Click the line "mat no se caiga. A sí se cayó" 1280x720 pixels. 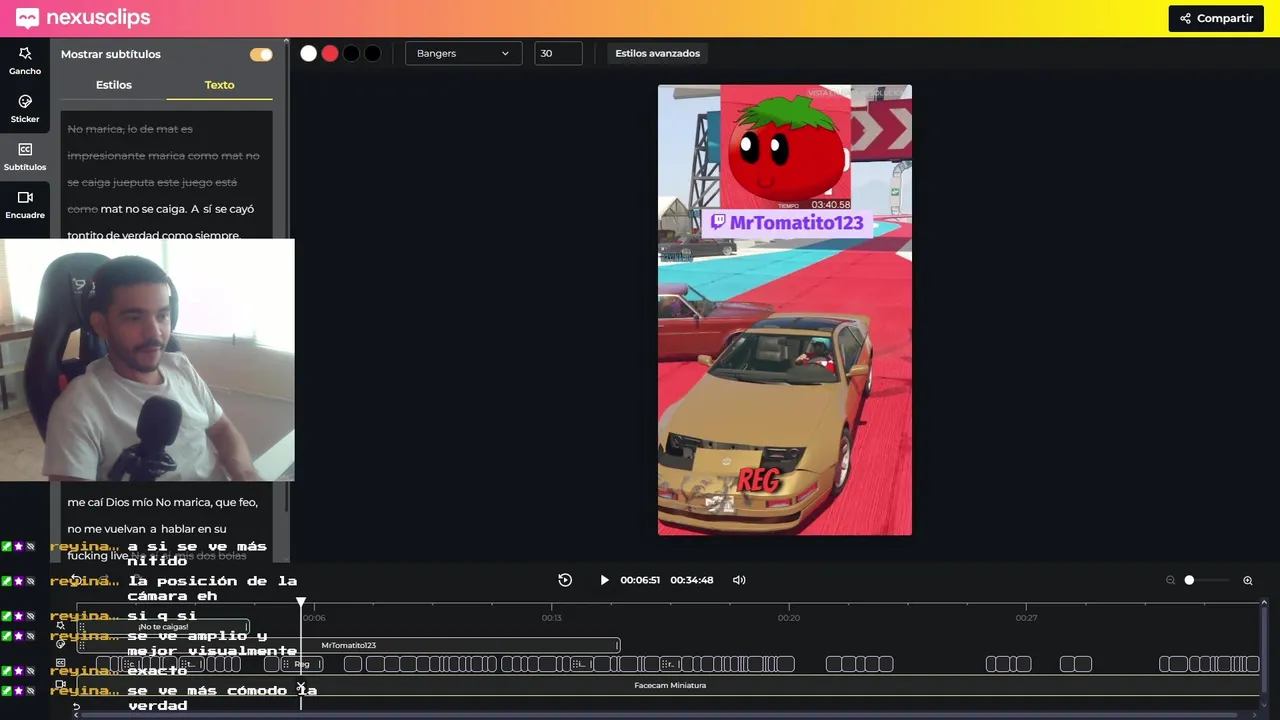tap(178, 209)
